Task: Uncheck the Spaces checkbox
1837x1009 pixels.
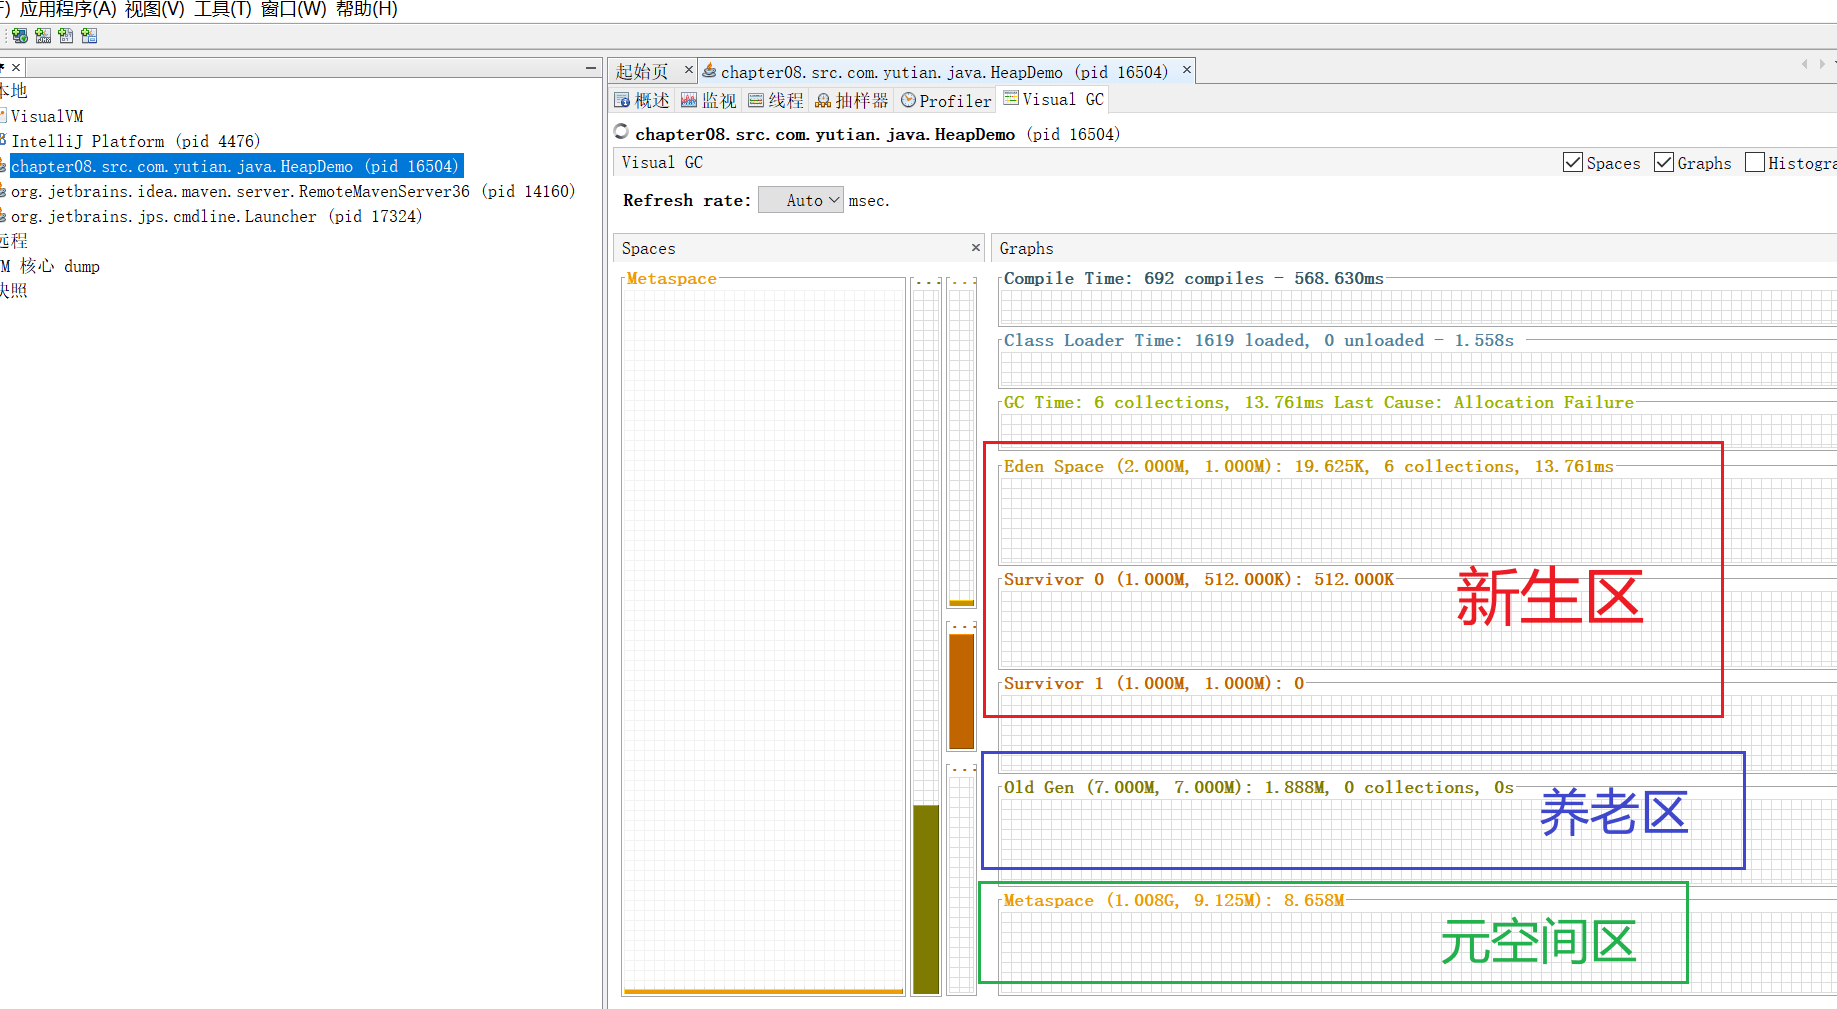Action: point(1573,163)
